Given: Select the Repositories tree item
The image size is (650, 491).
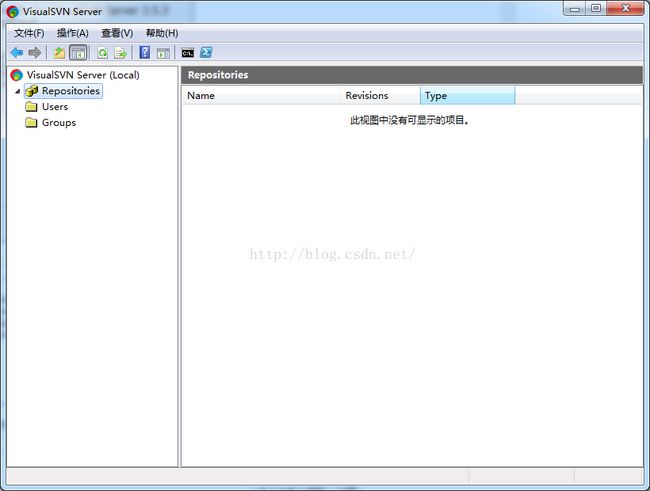Looking at the screenshot, I should tap(71, 91).
